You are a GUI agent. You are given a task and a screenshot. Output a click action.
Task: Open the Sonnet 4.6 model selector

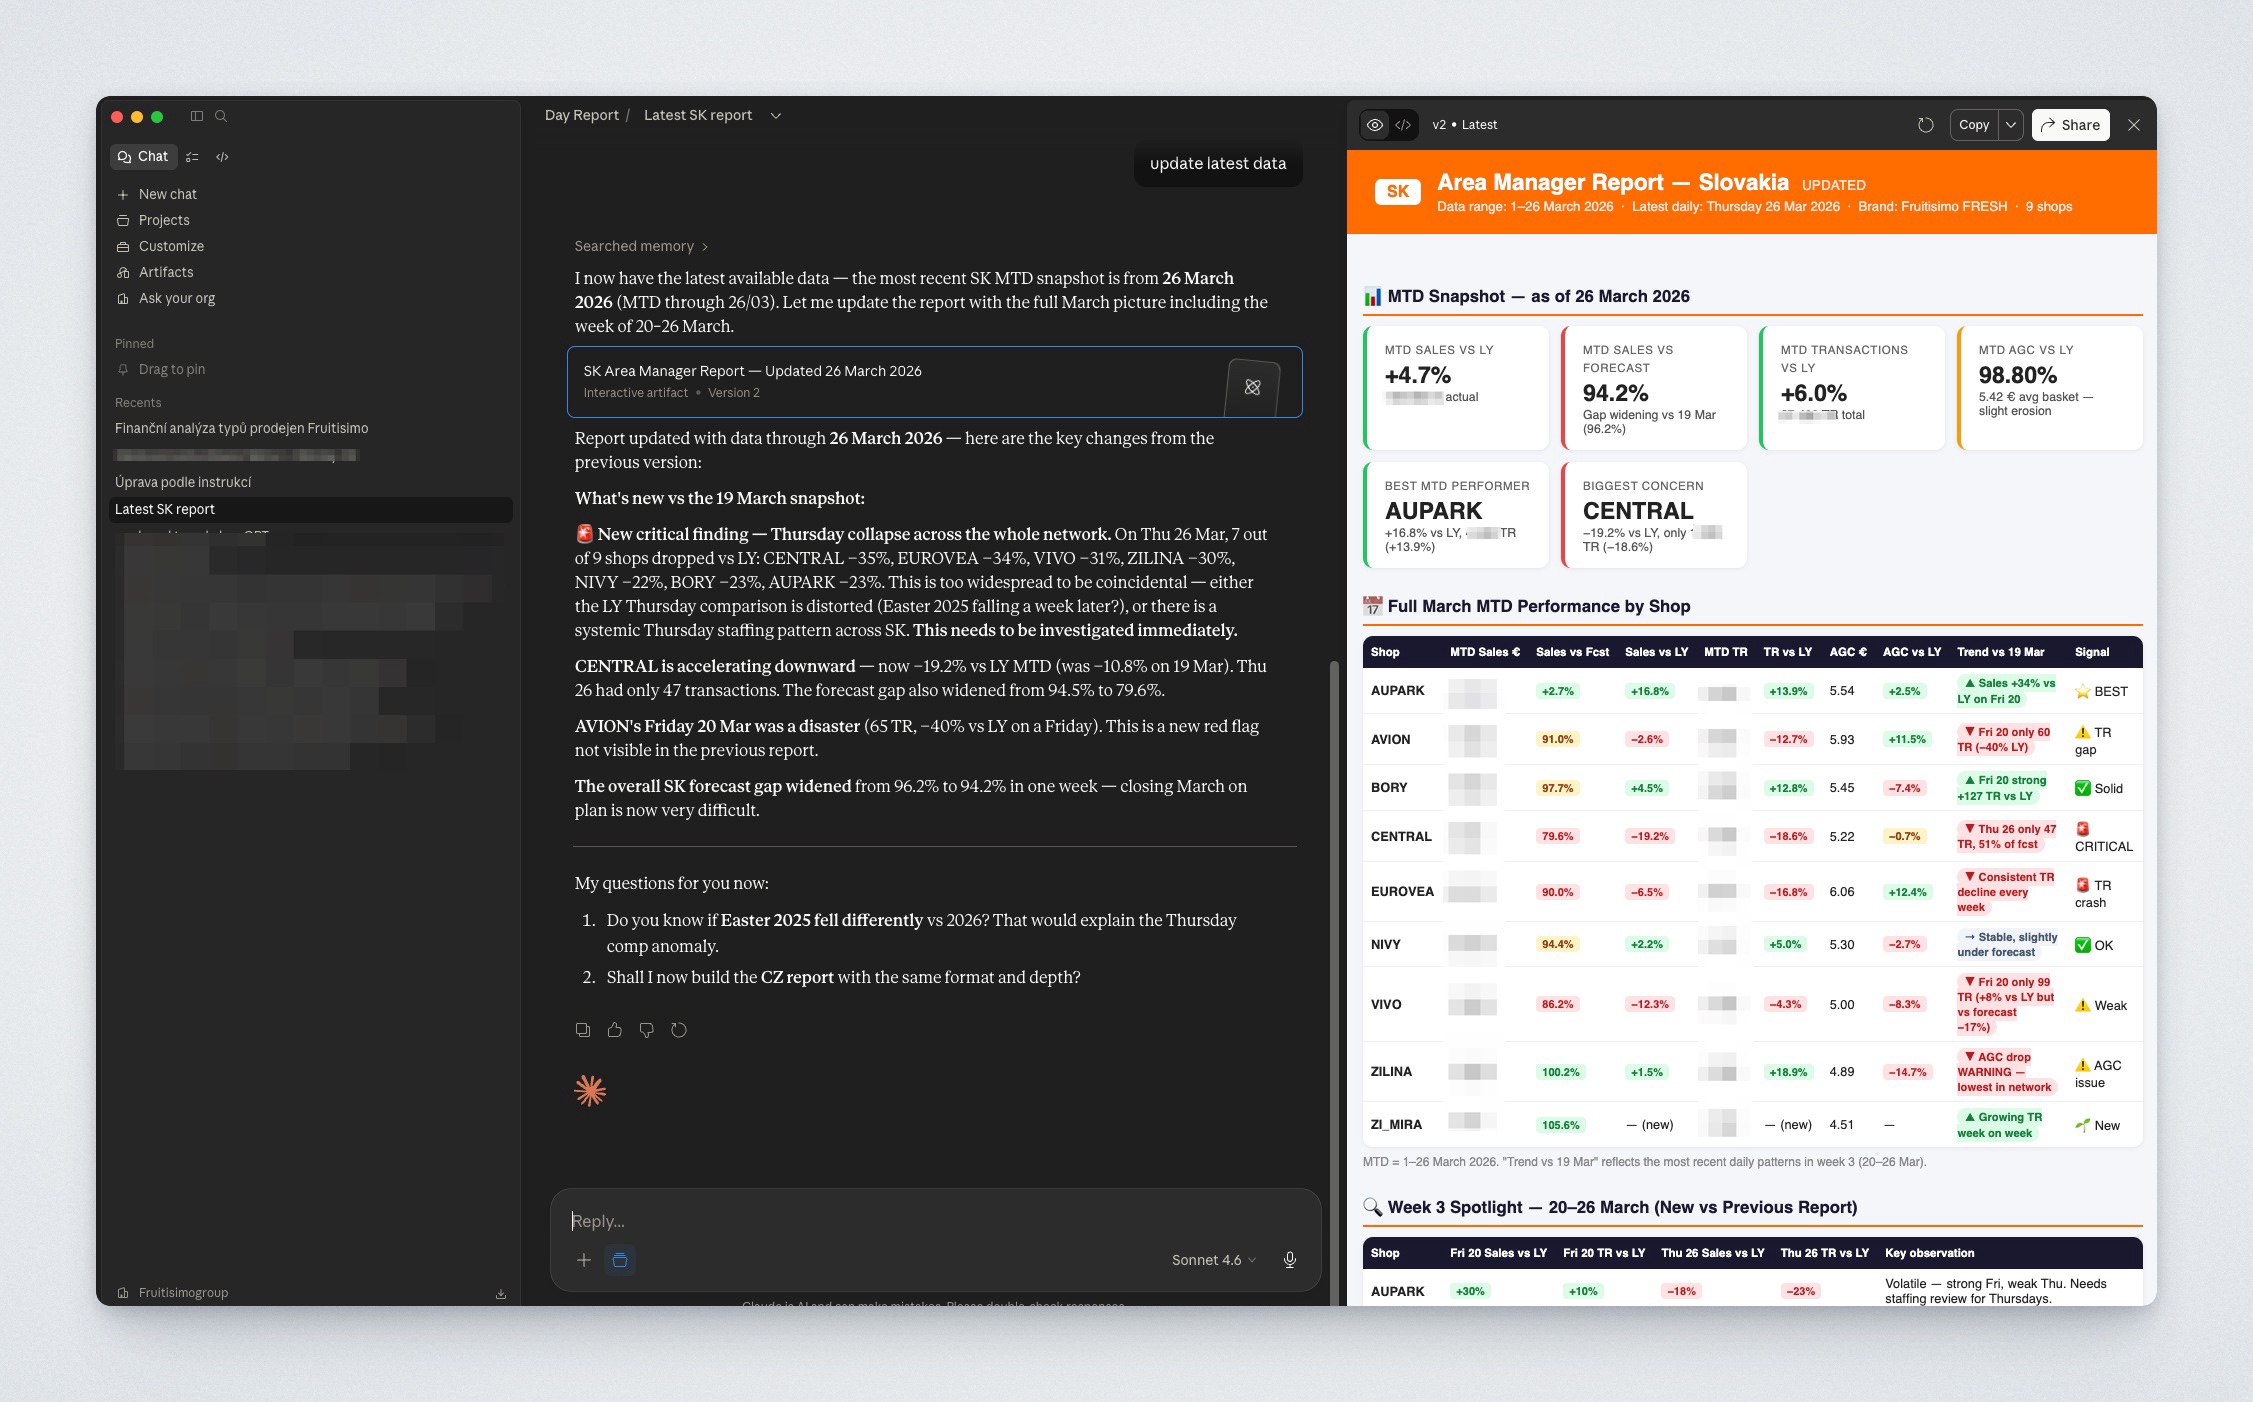[x=1213, y=1260]
